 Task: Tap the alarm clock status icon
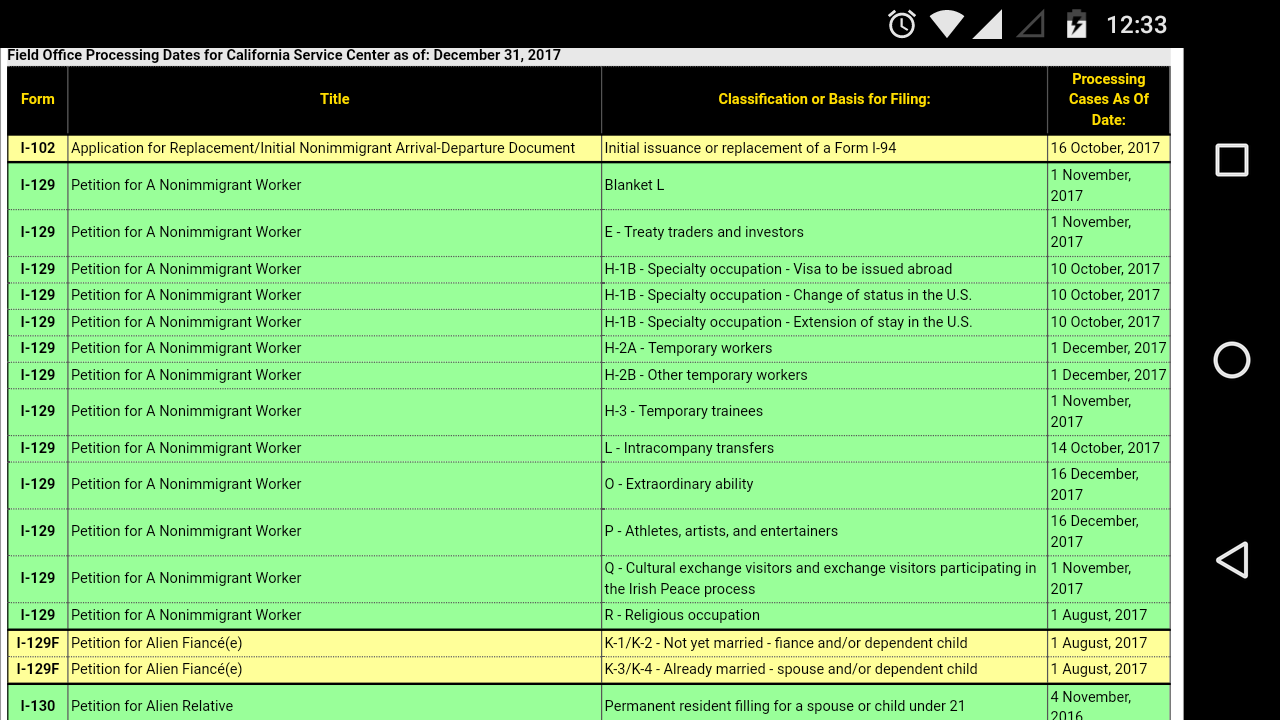(x=902, y=24)
